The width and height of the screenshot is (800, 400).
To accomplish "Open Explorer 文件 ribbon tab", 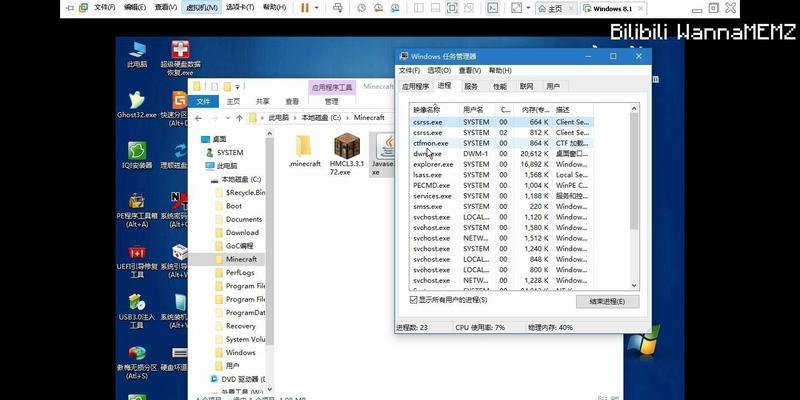I will [x=204, y=101].
